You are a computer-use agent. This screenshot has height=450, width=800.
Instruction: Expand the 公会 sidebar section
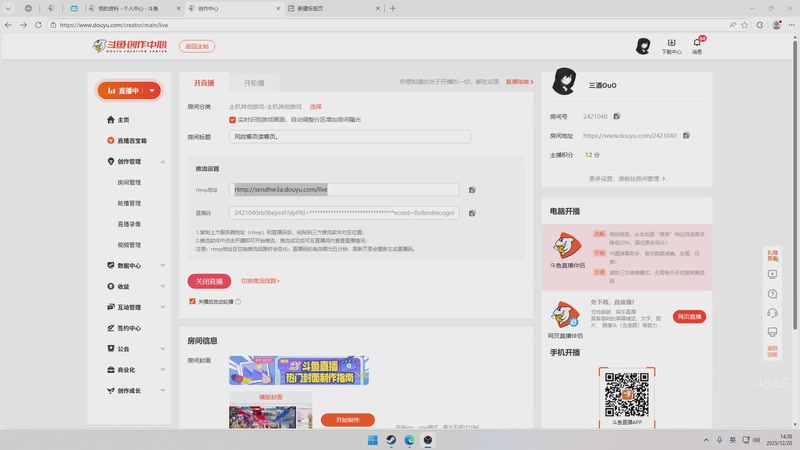162,349
